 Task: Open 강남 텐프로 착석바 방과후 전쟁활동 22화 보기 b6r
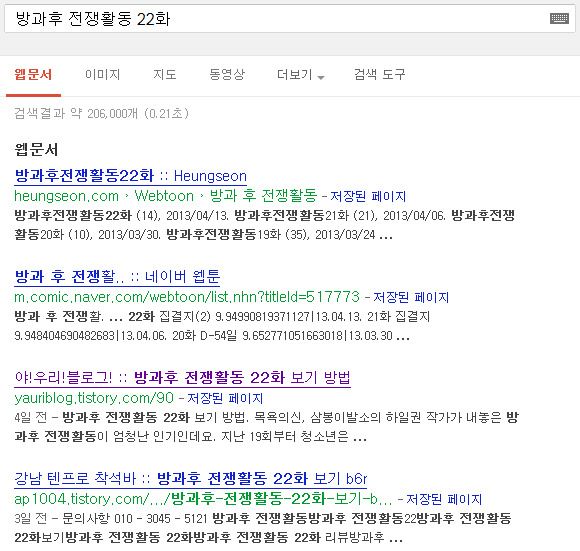point(190,479)
